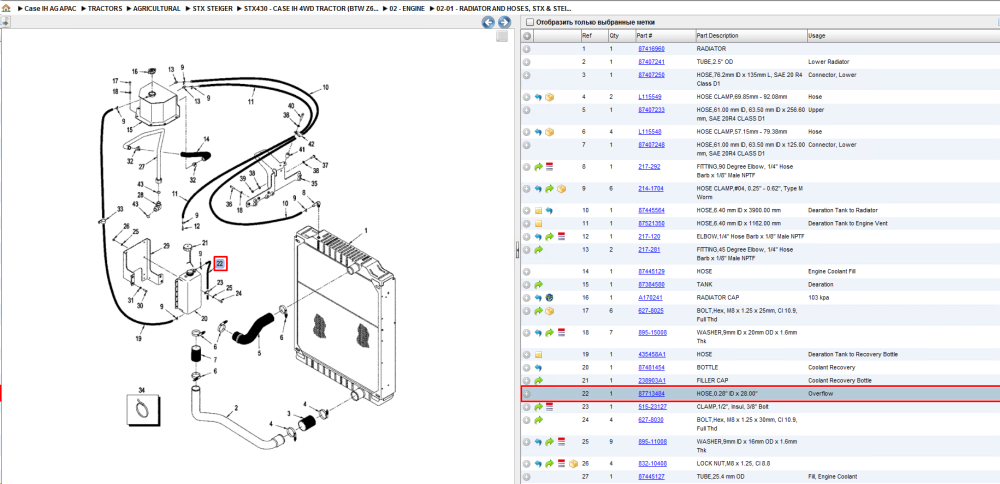Click red lines icon in ELBOW 217-120 row

pos(561,237)
